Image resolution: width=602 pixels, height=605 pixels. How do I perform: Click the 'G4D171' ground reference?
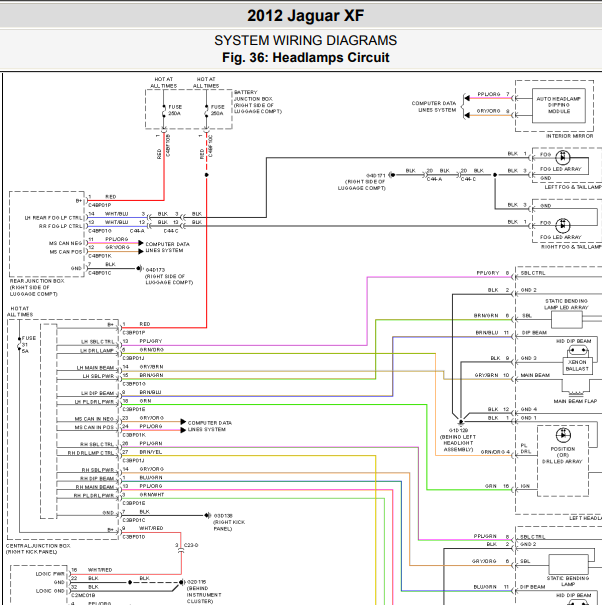pyautogui.click(x=375, y=175)
